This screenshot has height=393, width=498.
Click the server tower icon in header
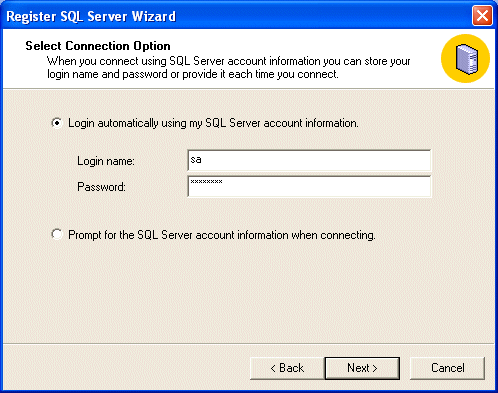coord(467,59)
